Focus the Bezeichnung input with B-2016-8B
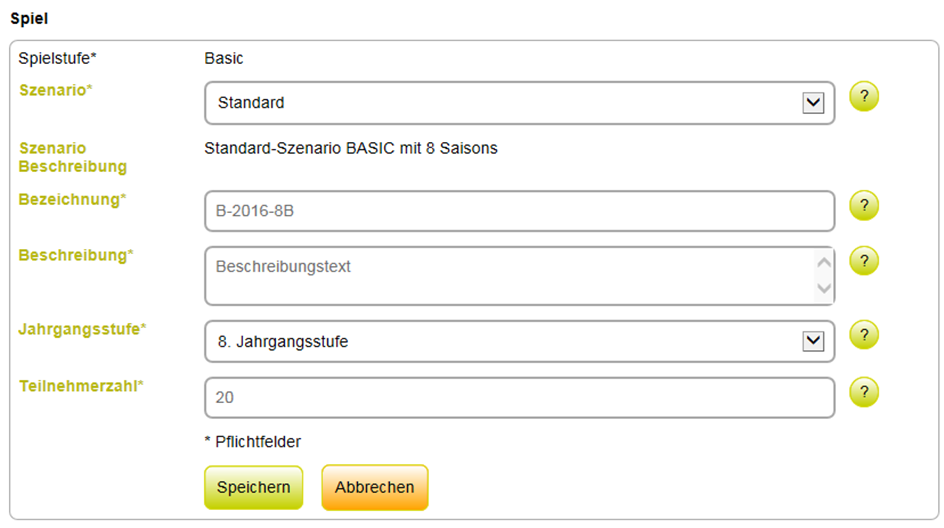 click(x=520, y=211)
